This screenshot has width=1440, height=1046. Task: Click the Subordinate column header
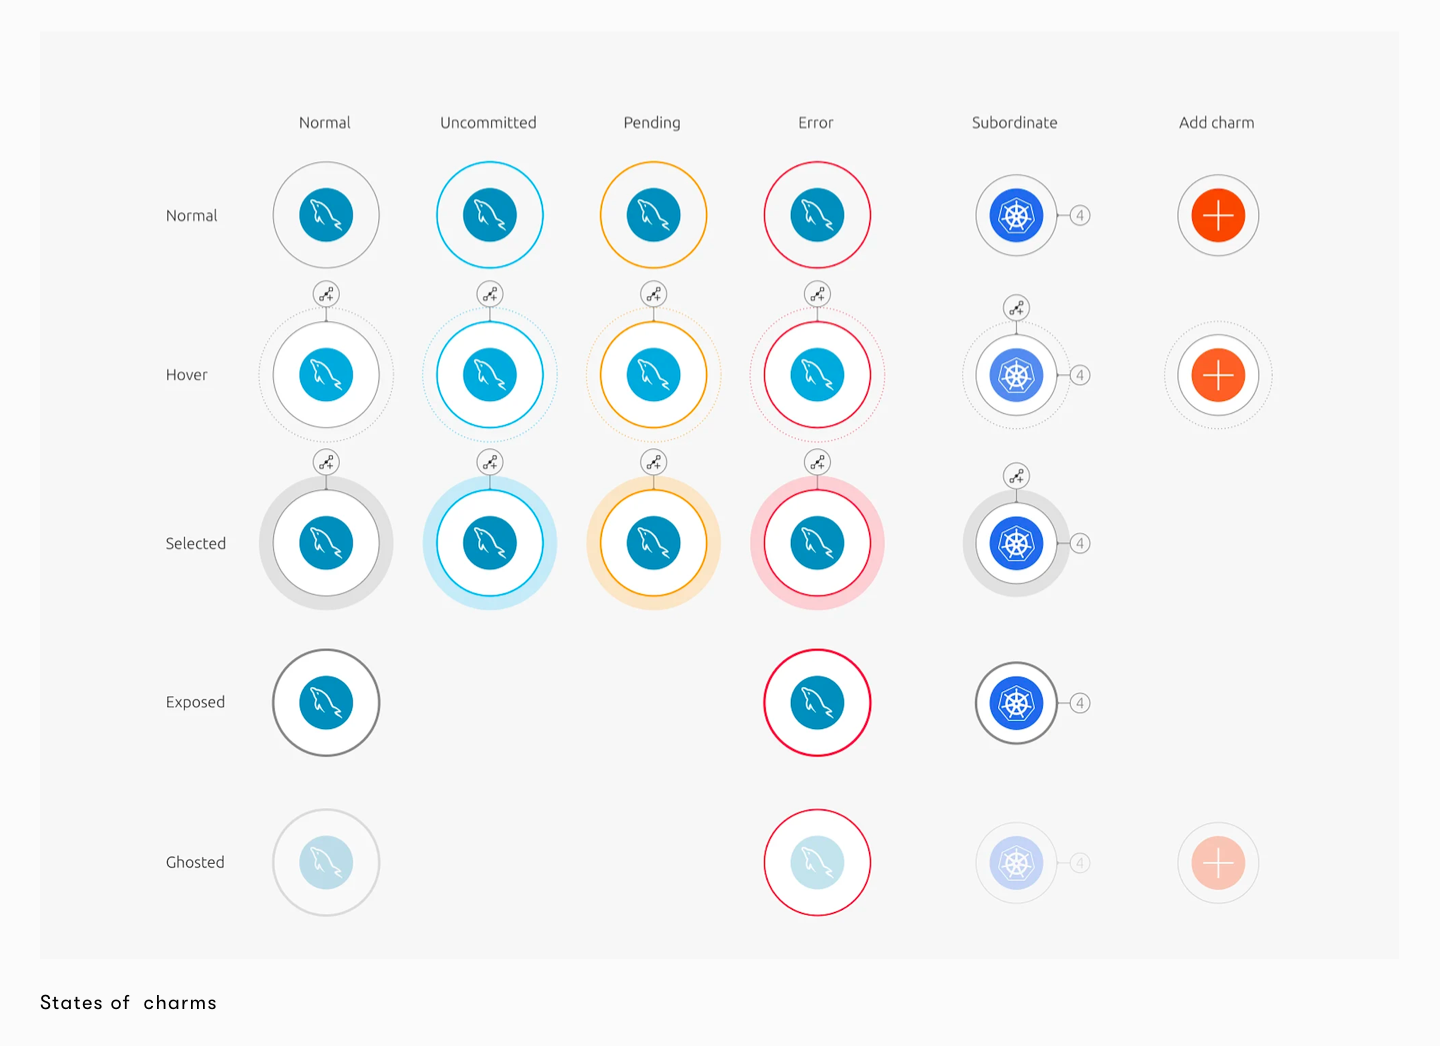(1014, 123)
